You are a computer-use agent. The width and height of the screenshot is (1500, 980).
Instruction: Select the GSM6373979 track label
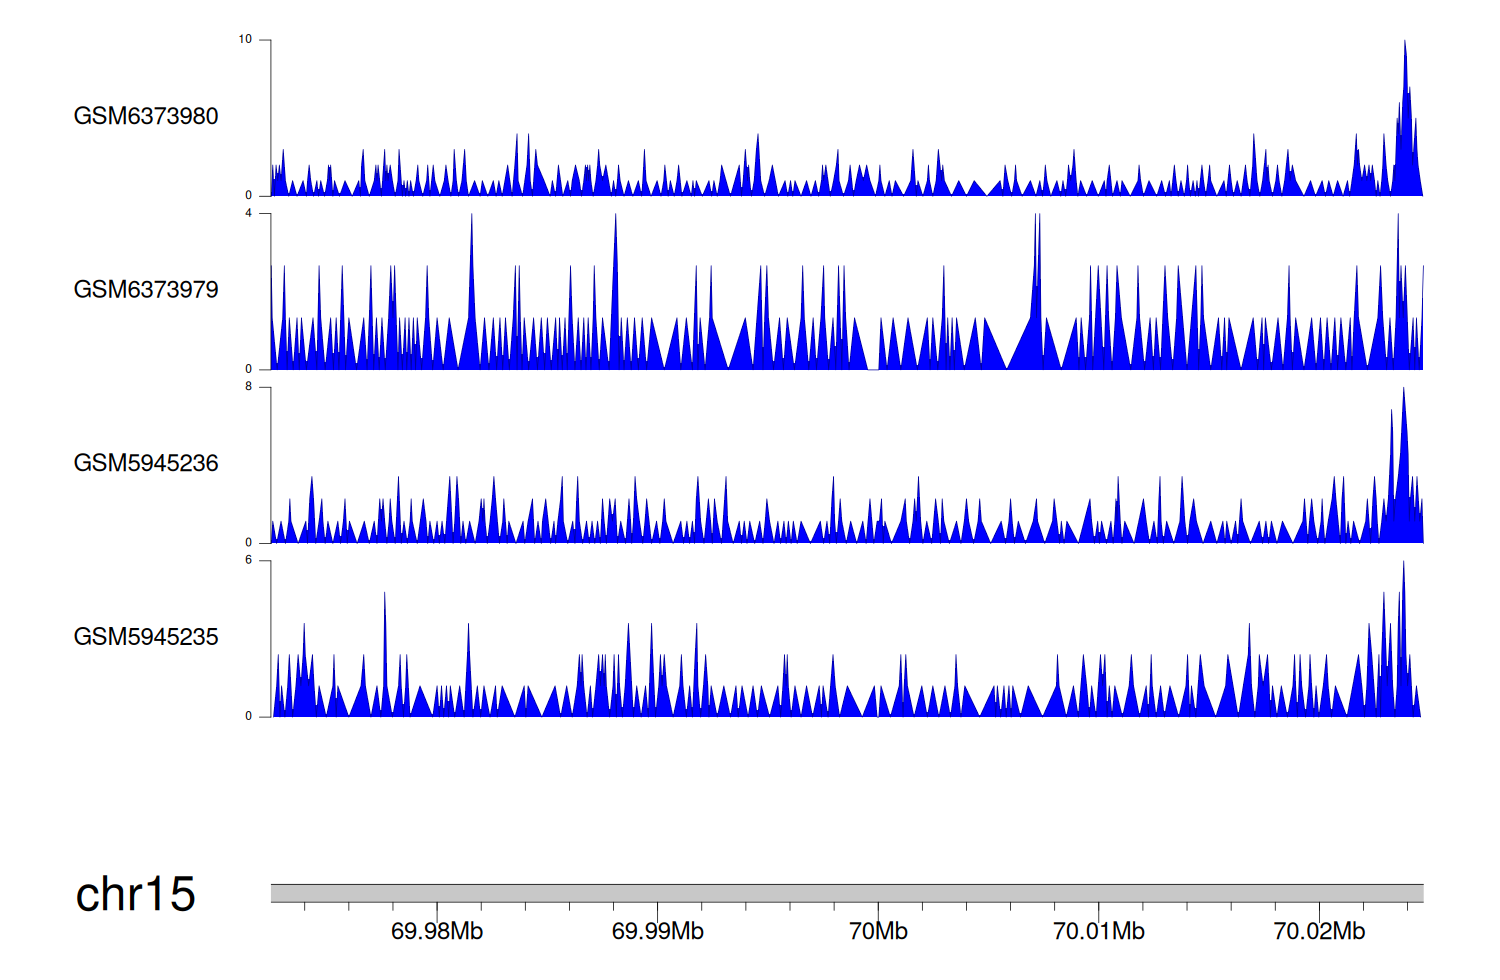(146, 290)
